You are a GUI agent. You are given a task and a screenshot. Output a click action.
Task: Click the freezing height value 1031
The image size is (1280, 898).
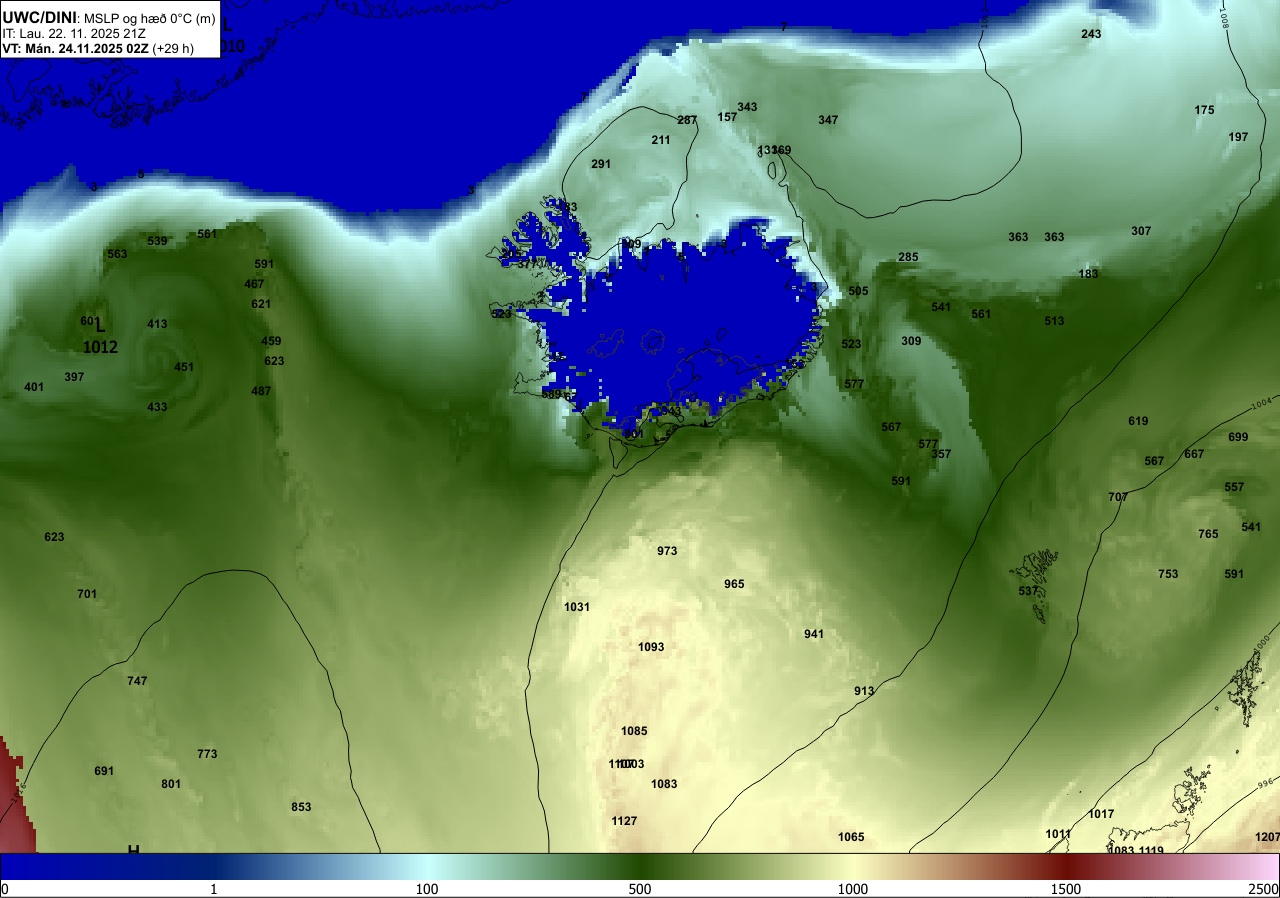pos(577,607)
